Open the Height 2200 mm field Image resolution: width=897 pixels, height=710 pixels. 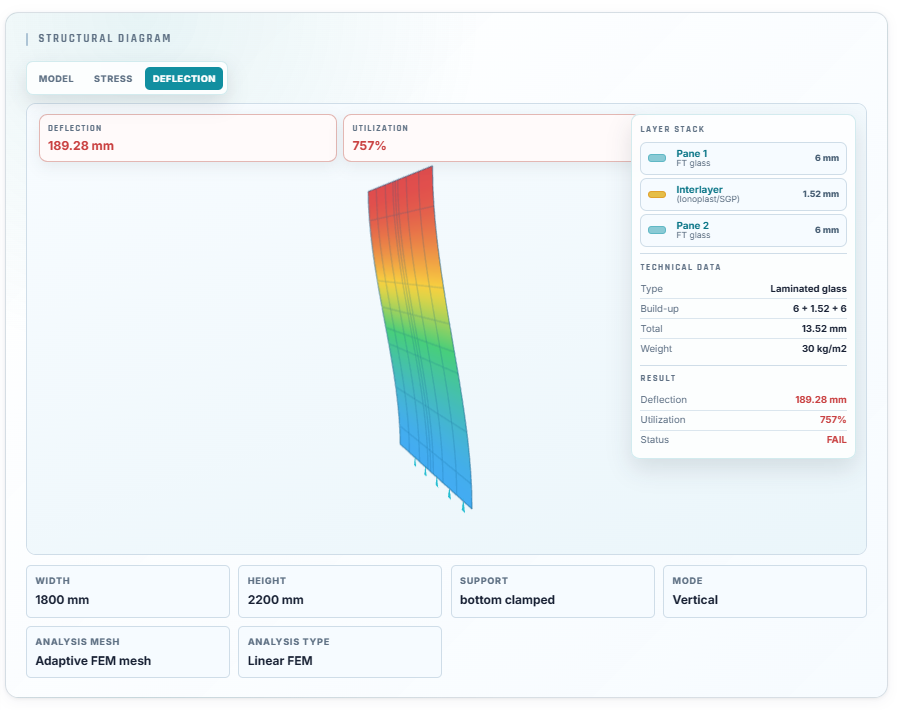click(340, 592)
